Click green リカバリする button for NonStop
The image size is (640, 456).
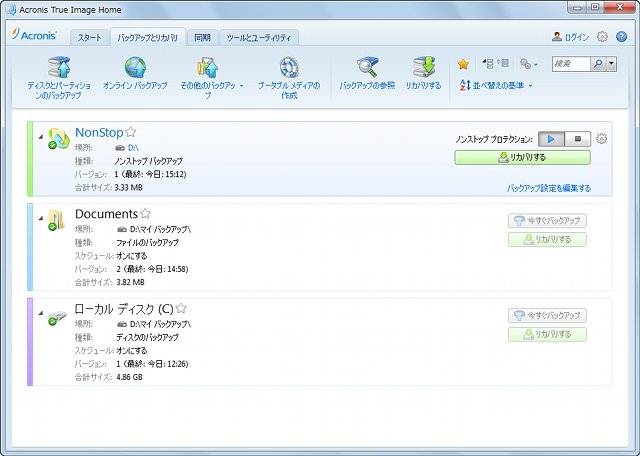pyautogui.click(x=522, y=158)
